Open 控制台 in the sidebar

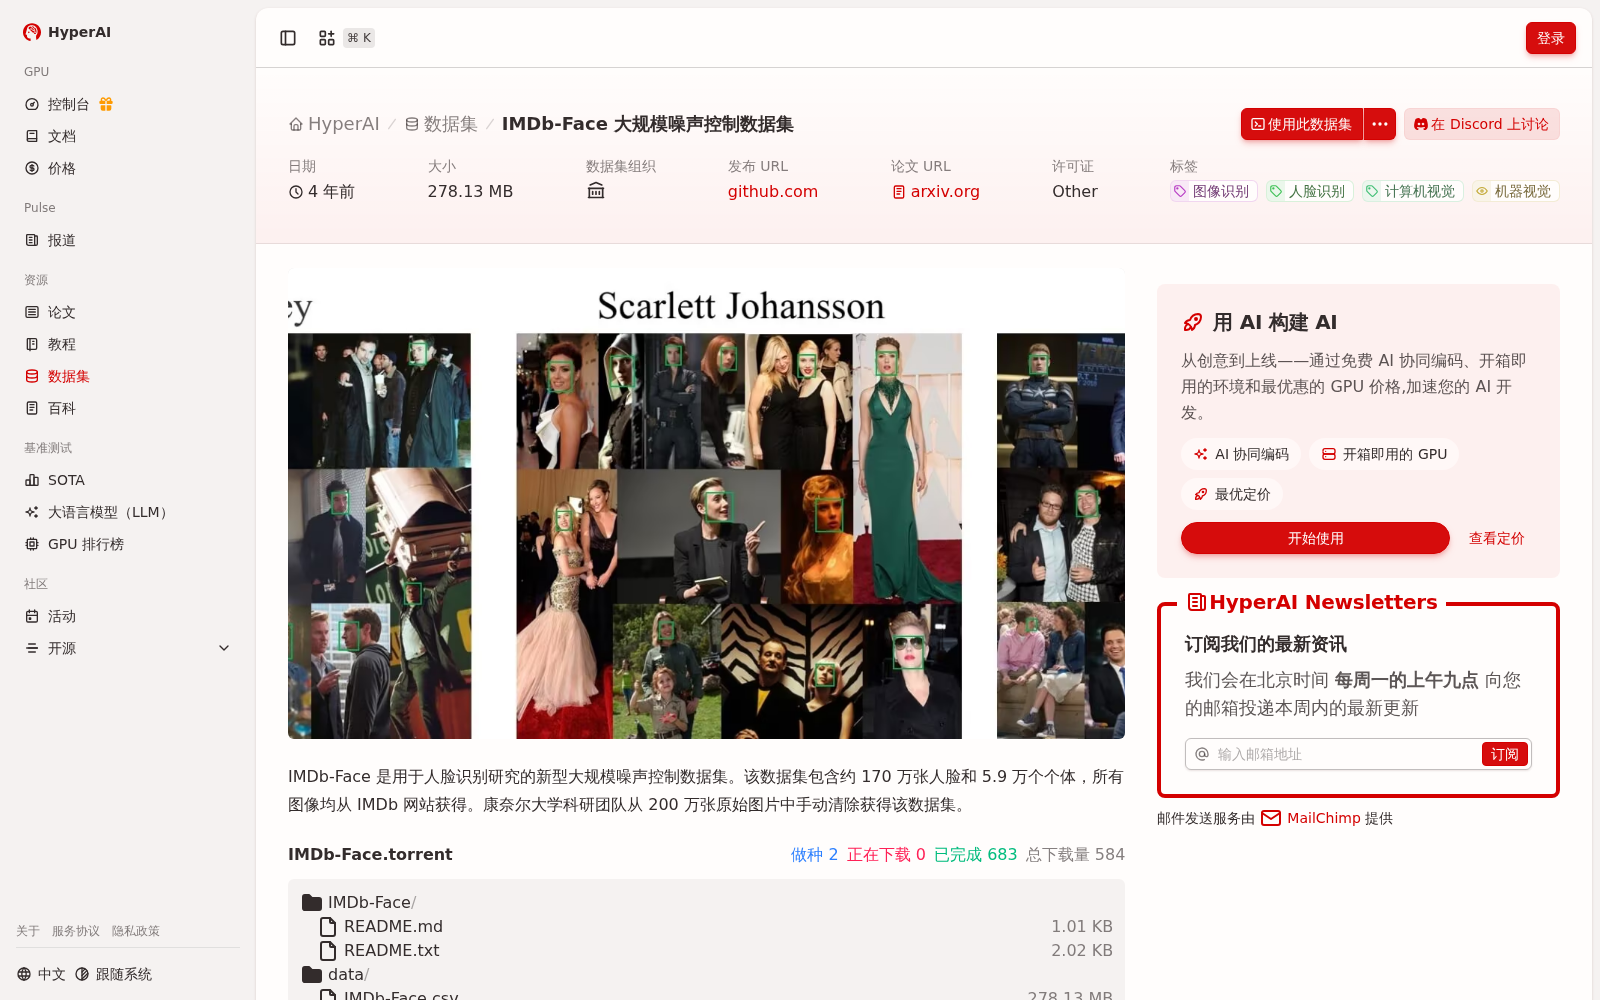128,104
